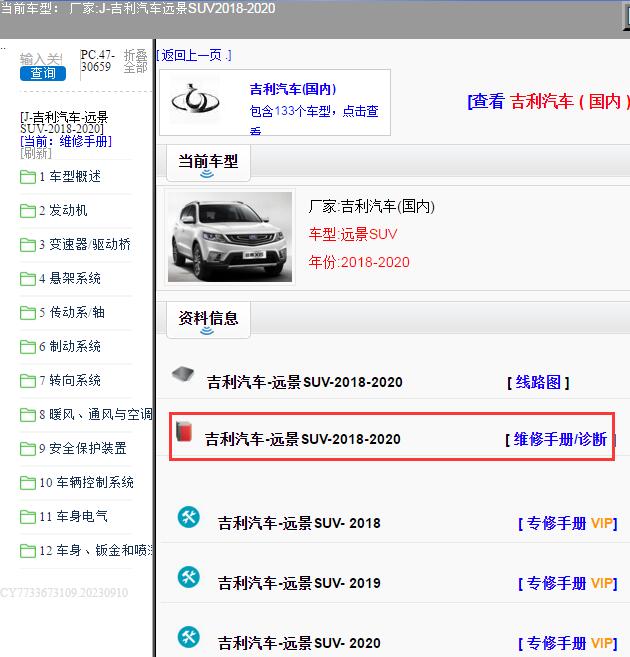Select the 资料信息 tab header
630x657 pixels.
[x=208, y=319]
